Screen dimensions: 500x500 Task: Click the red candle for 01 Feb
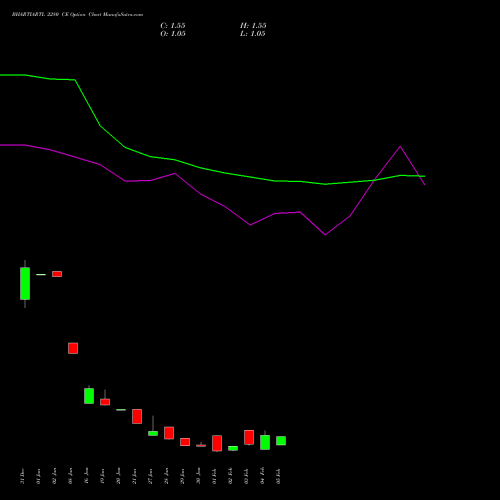click(217, 443)
